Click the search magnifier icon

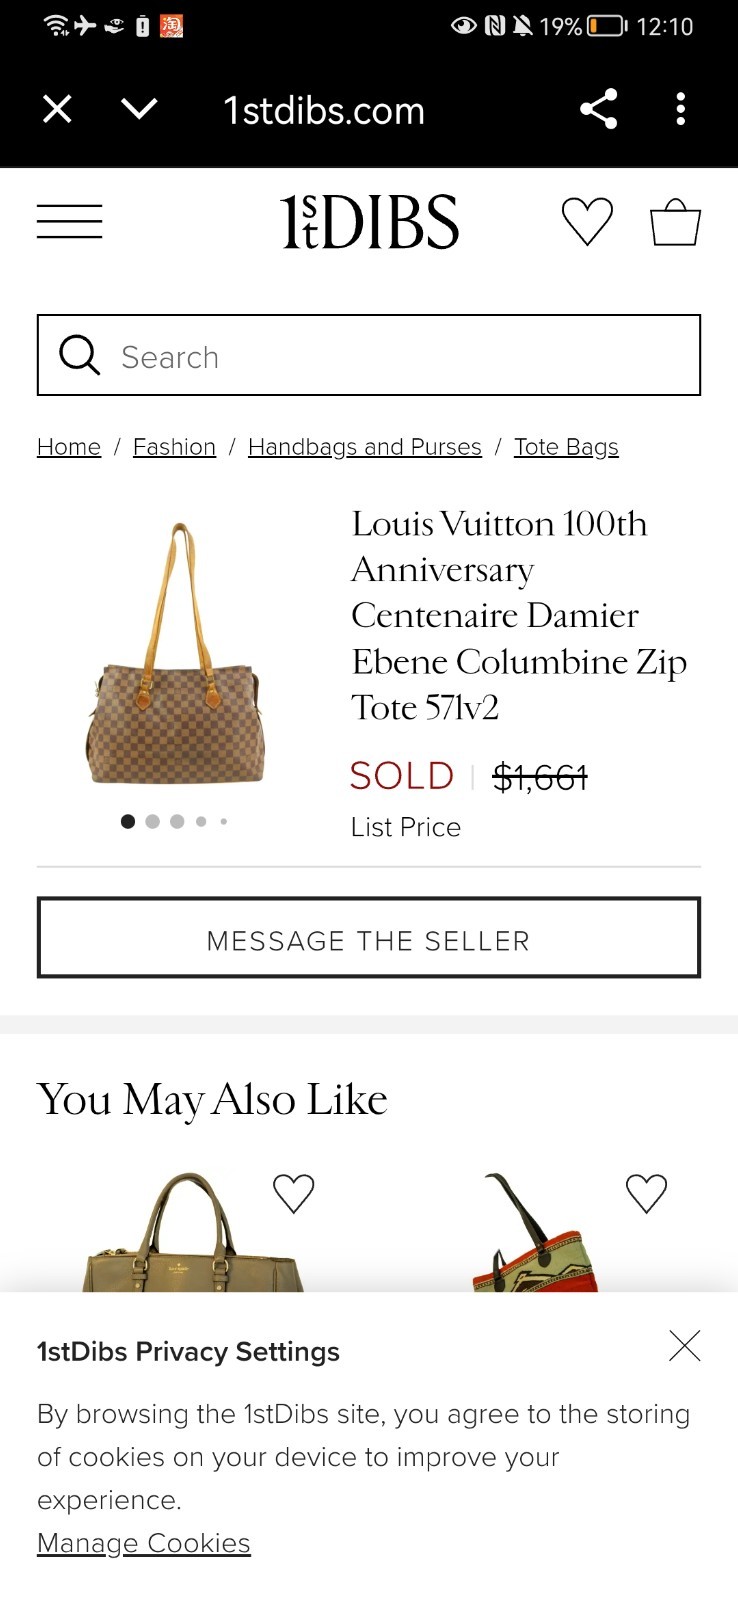[79, 355]
